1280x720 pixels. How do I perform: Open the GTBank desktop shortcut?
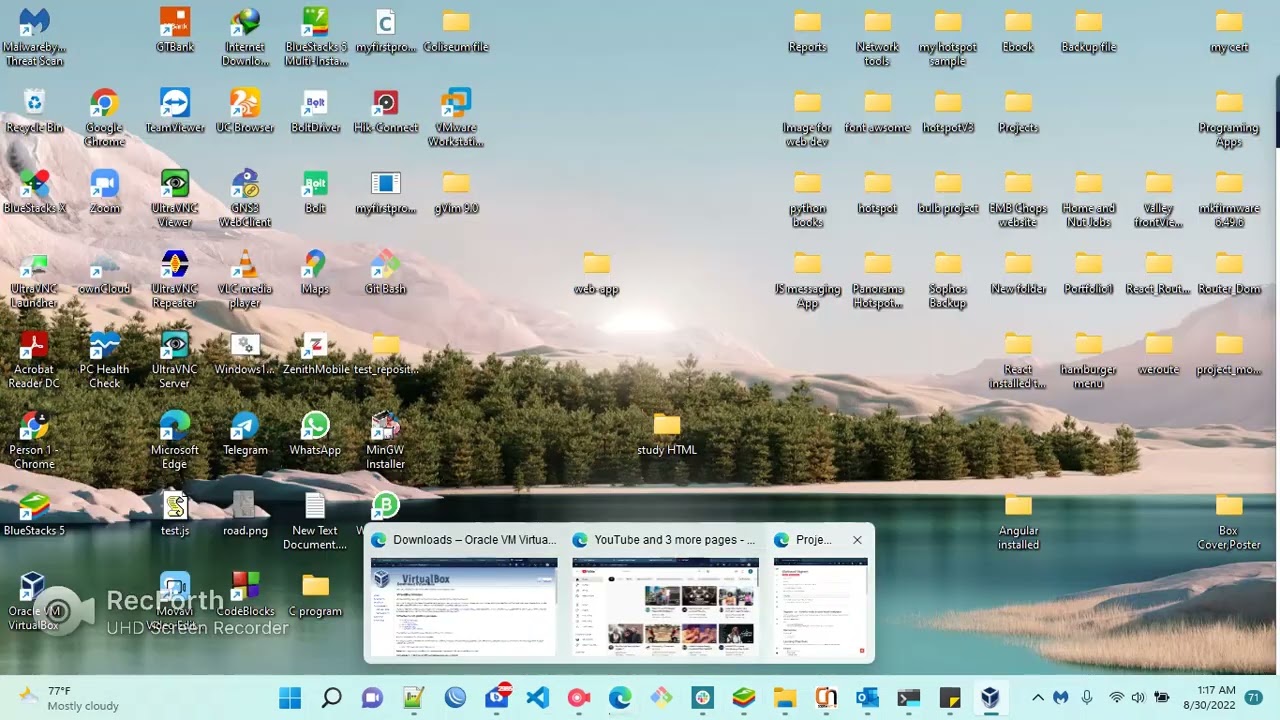175,30
